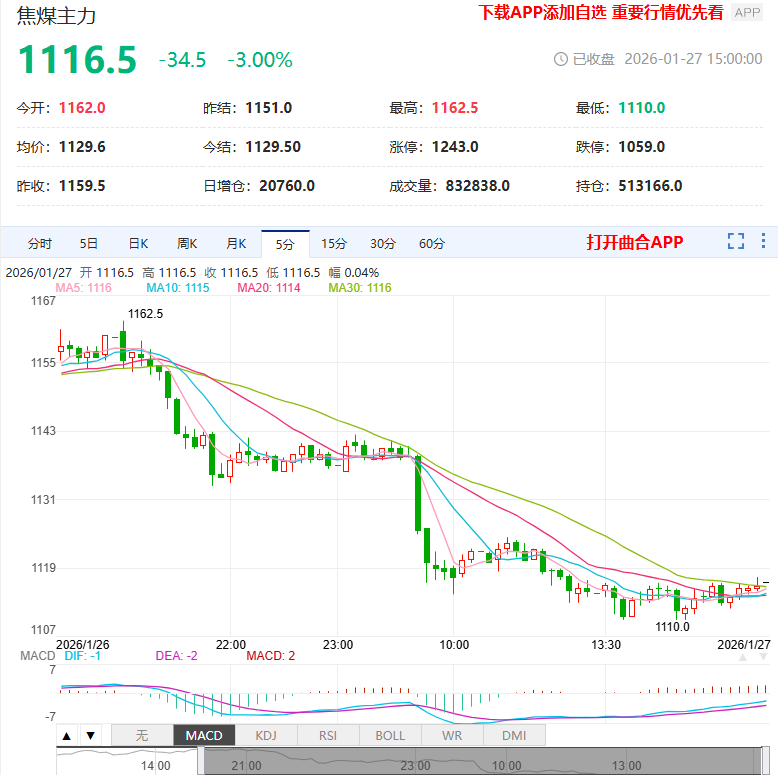Click 涨停 value 1243.0
Image resolution: width=778 pixels, height=775 pixels.
tap(455, 147)
